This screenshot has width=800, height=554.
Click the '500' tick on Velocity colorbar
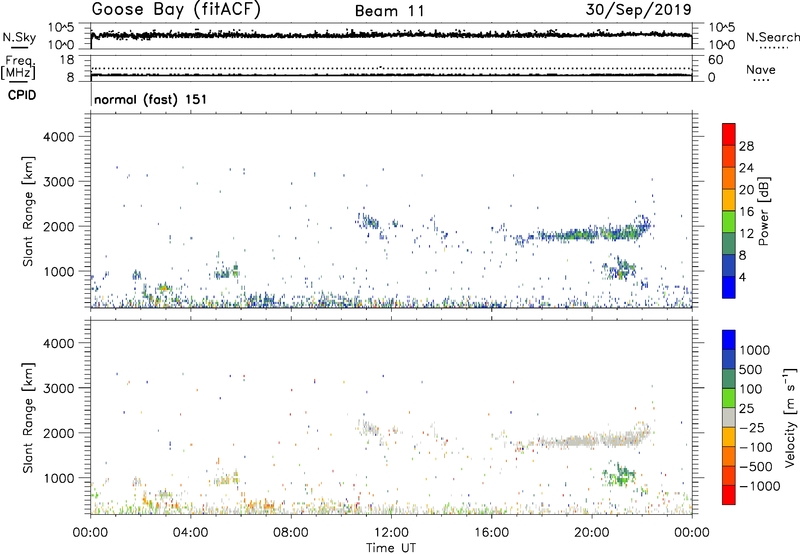tap(751, 370)
